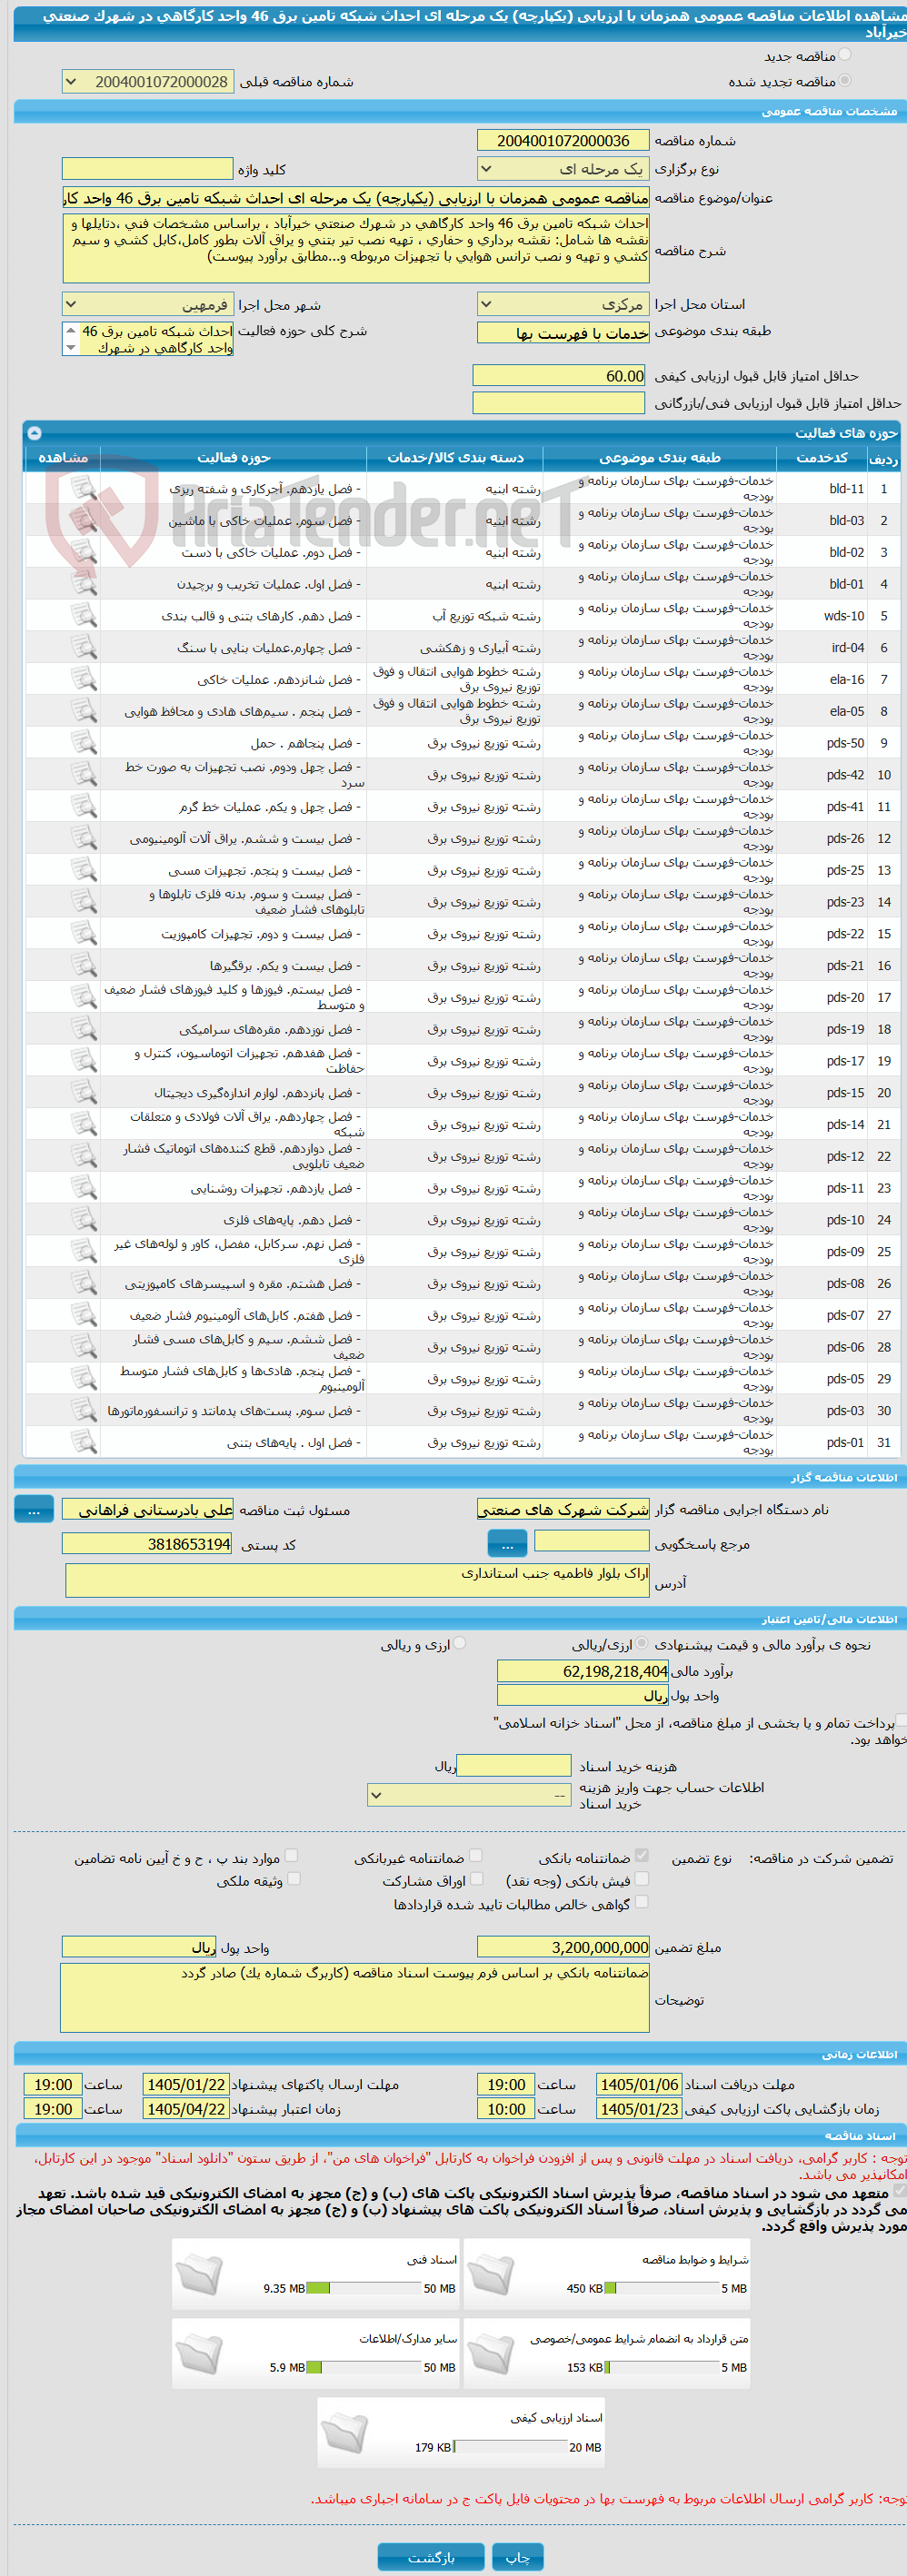
Task: Open view icon for row pds-42
Action: (84, 775)
